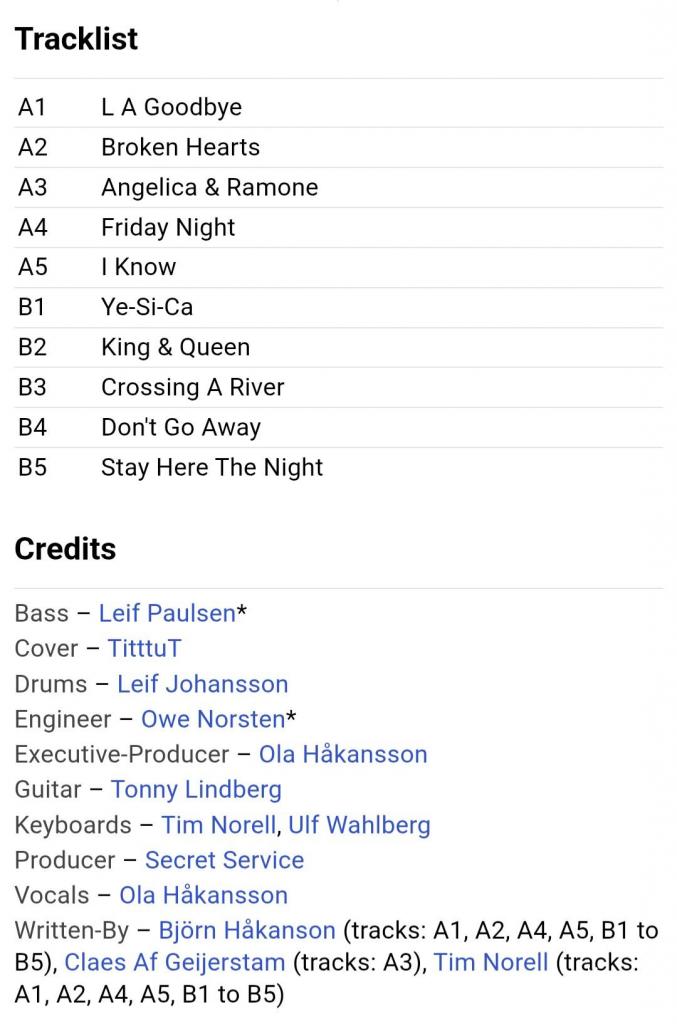Select track A1 L A Goodbye
The width and height of the screenshot is (677, 1024).
171,107
